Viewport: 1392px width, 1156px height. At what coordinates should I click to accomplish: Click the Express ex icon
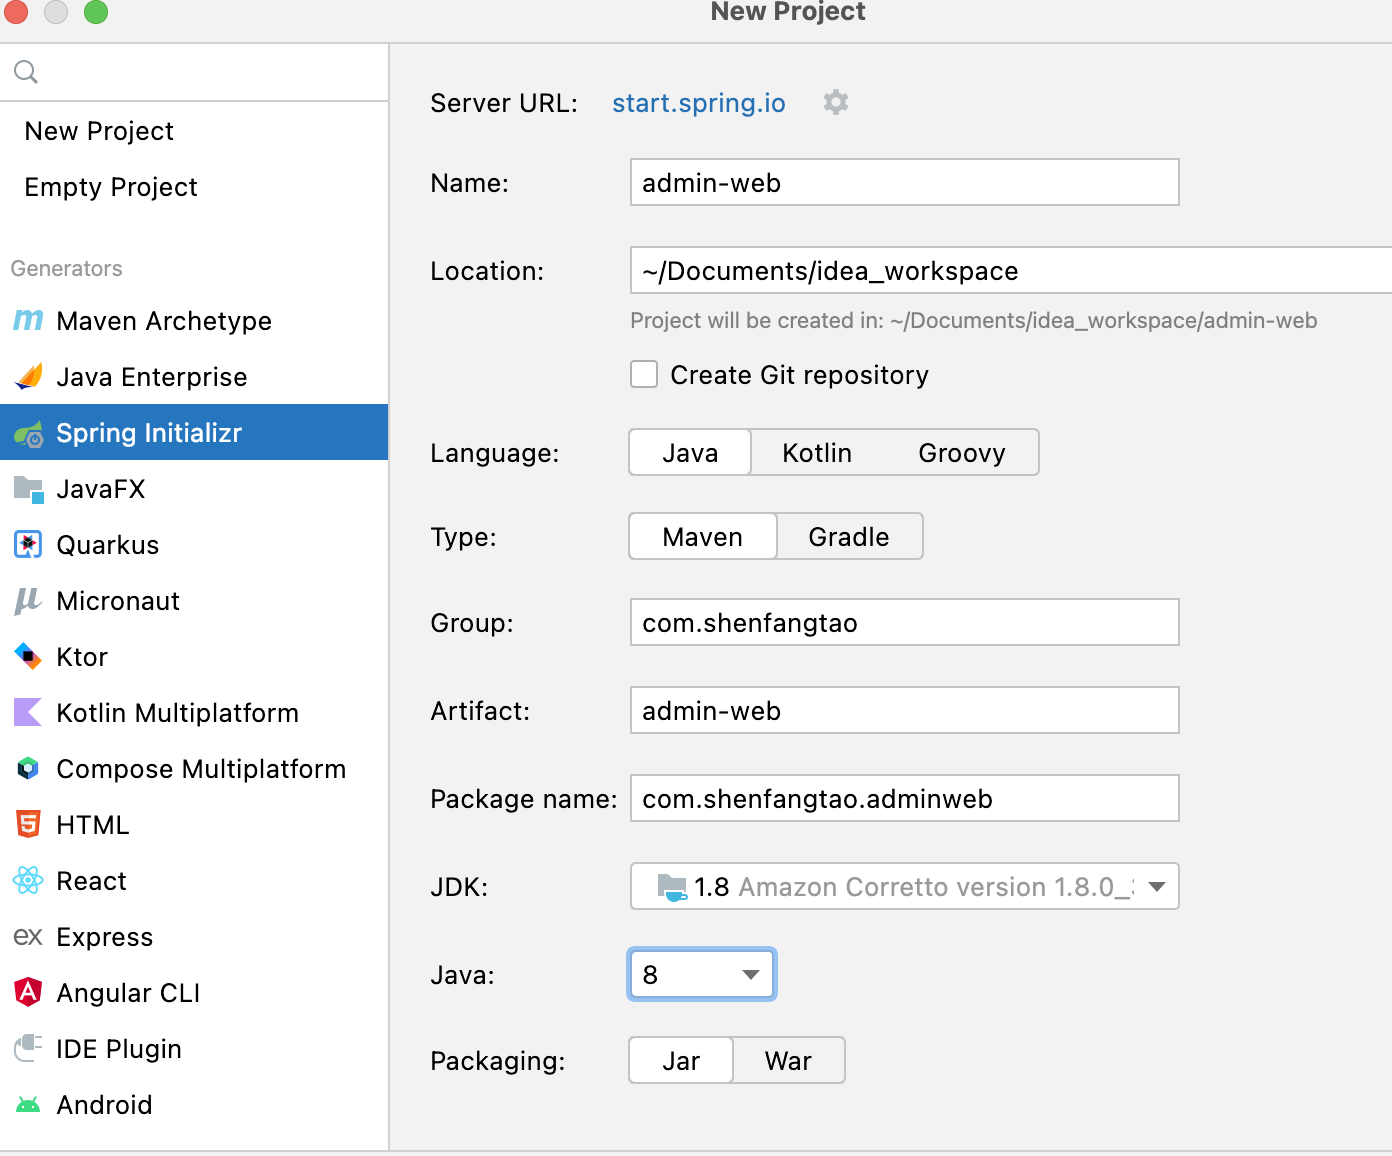click(28, 937)
